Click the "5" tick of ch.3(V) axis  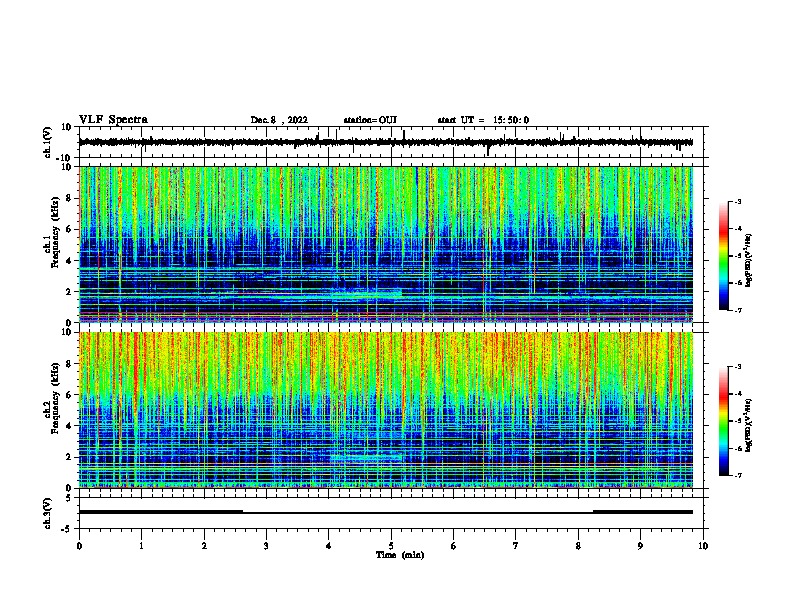[x=70, y=498]
